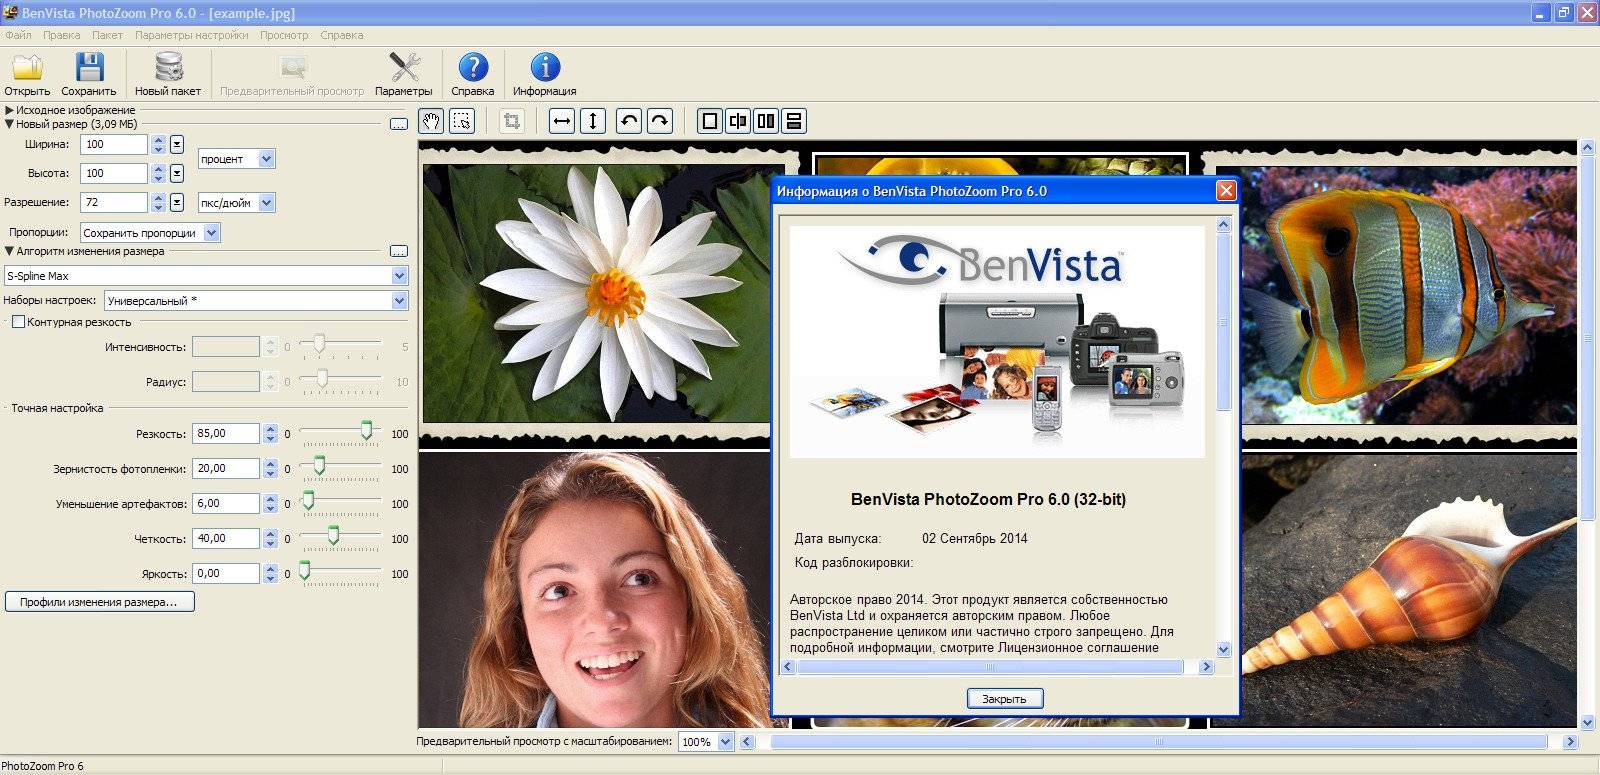Click Профили изменения размера button

tap(99, 602)
